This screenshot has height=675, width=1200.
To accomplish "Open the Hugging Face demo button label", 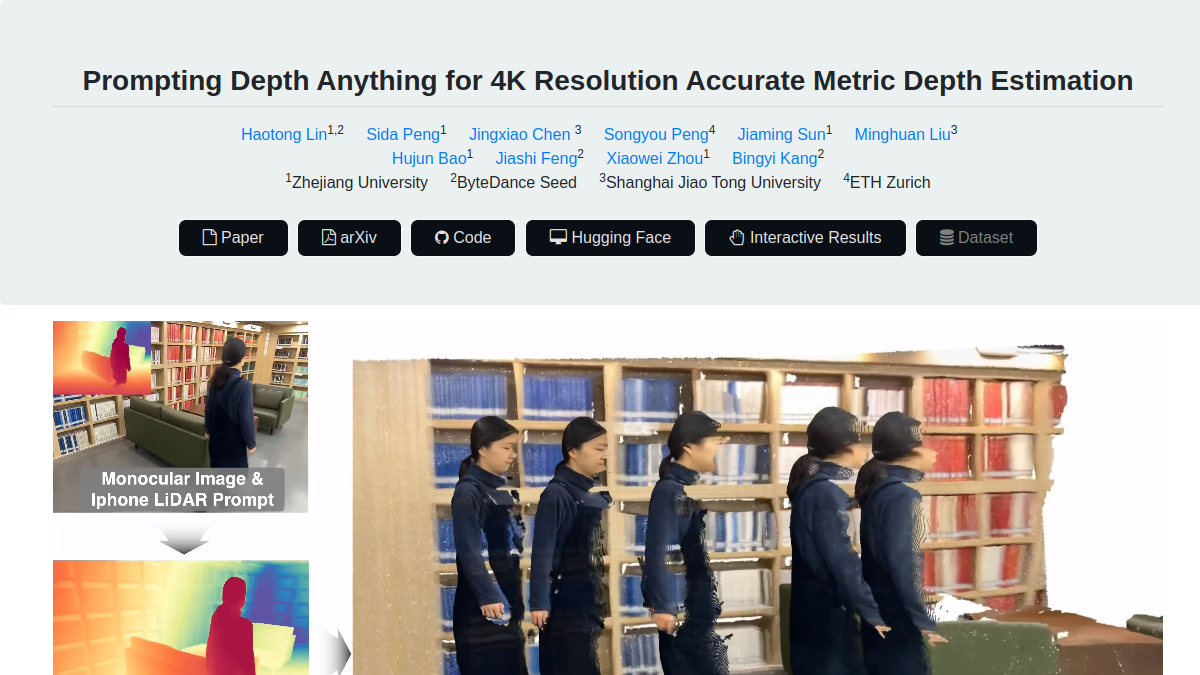I will click(x=621, y=238).
